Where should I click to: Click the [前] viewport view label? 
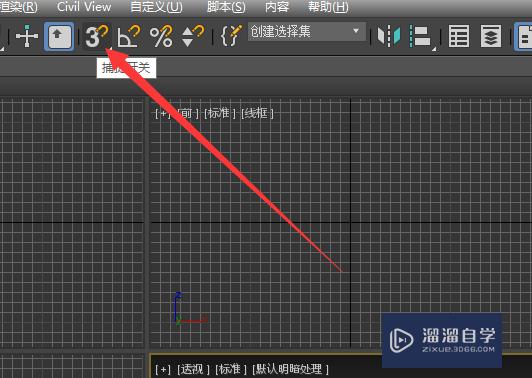187,113
